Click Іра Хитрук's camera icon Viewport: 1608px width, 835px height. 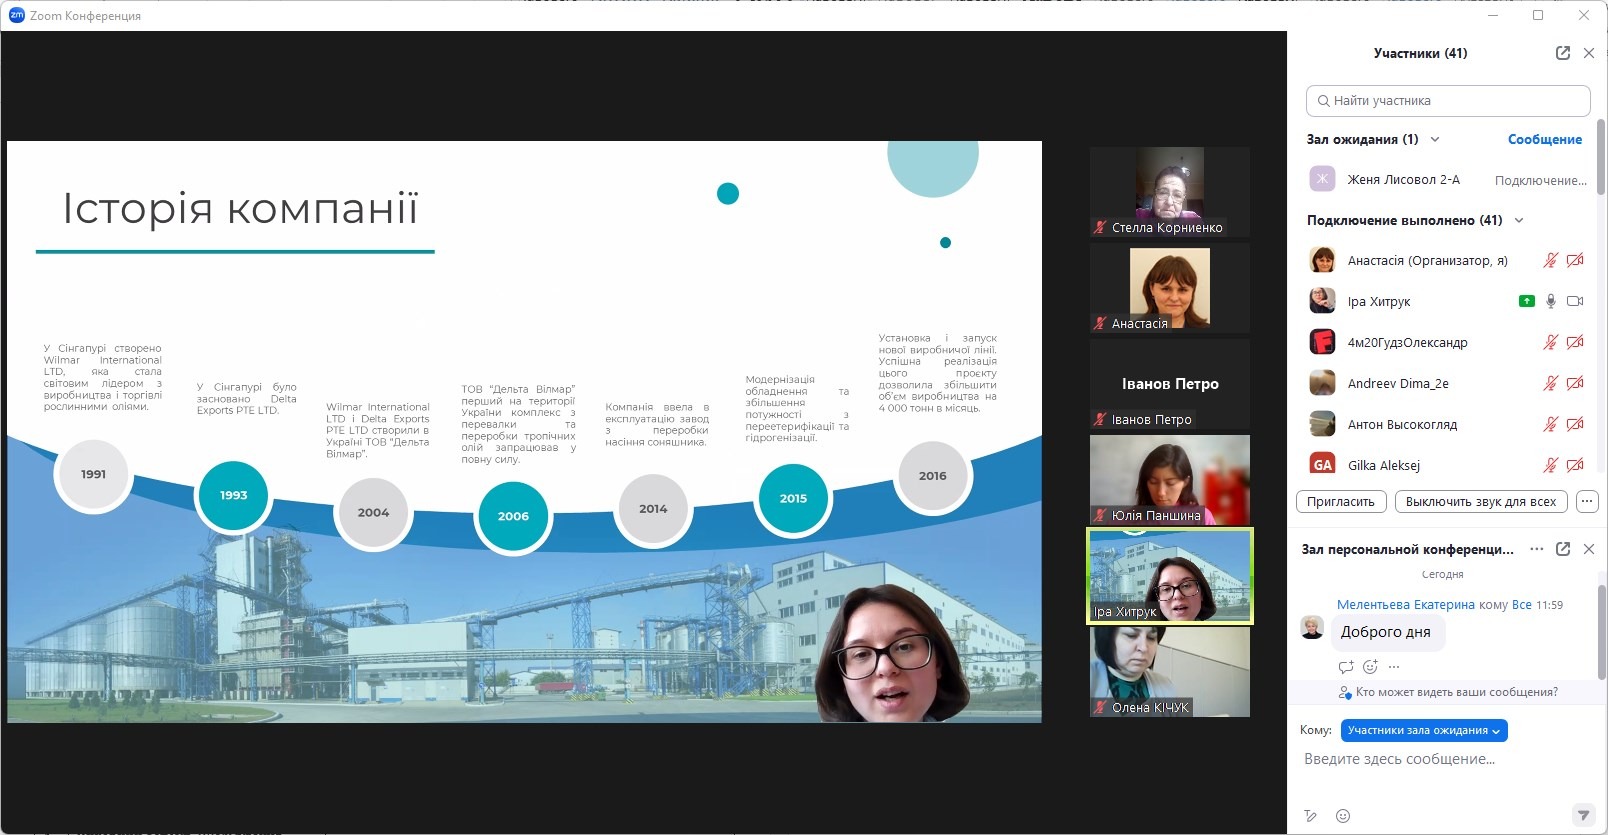[x=1575, y=301]
